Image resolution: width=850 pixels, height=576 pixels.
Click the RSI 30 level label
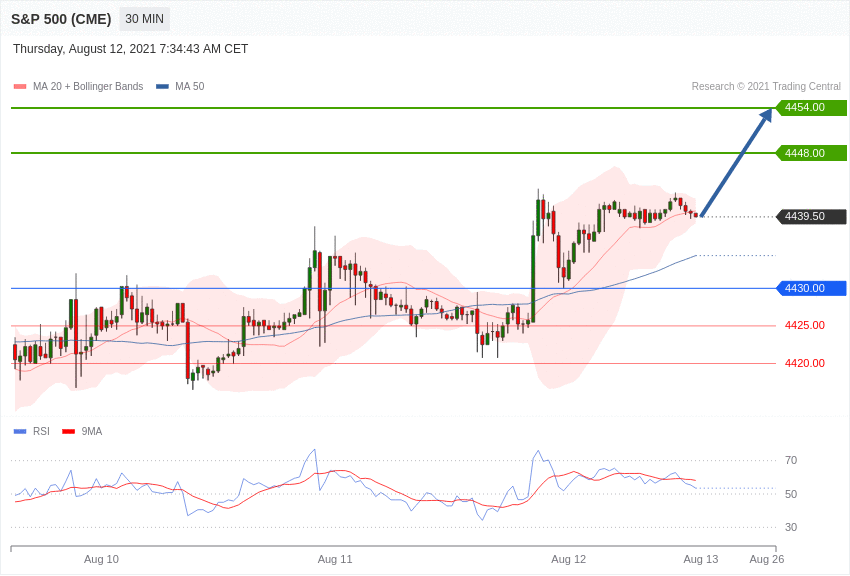[x=791, y=527]
